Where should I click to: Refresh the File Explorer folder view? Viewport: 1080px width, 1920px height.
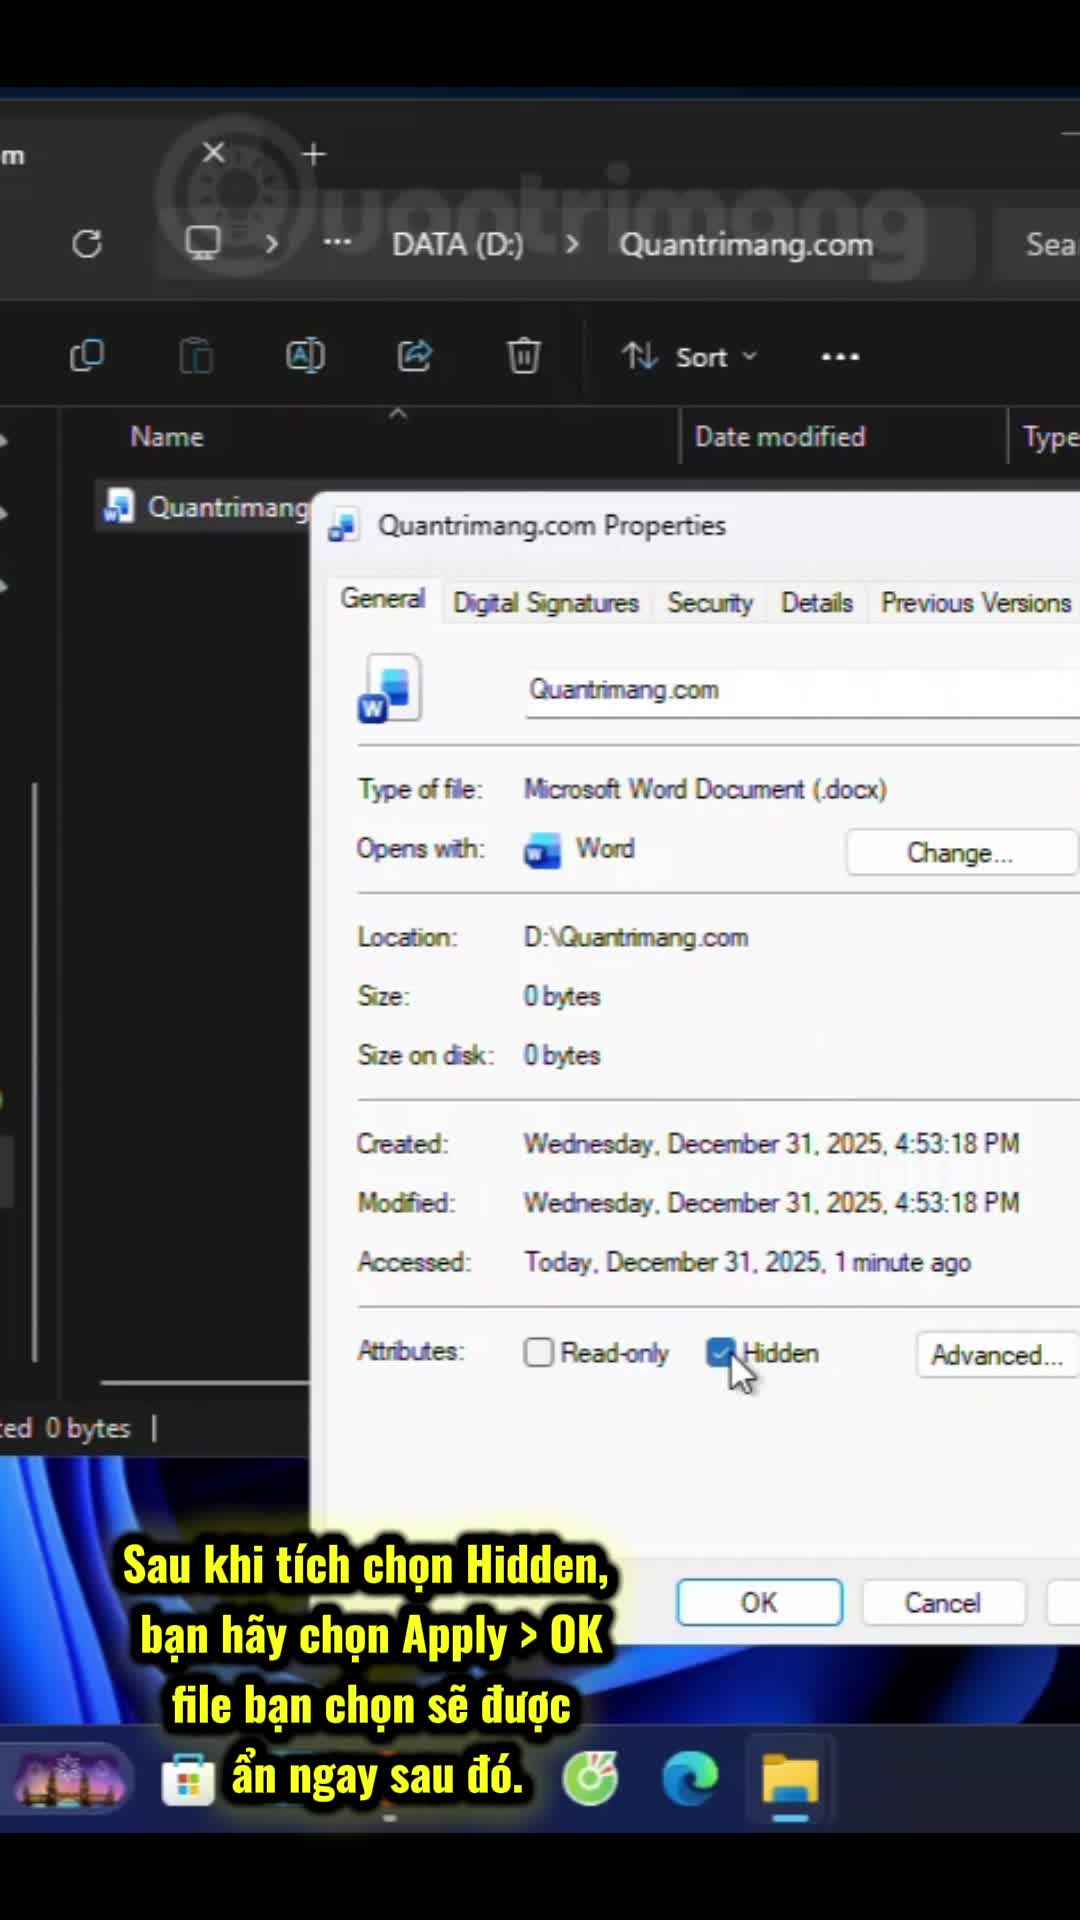pyautogui.click(x=87, y=243)
